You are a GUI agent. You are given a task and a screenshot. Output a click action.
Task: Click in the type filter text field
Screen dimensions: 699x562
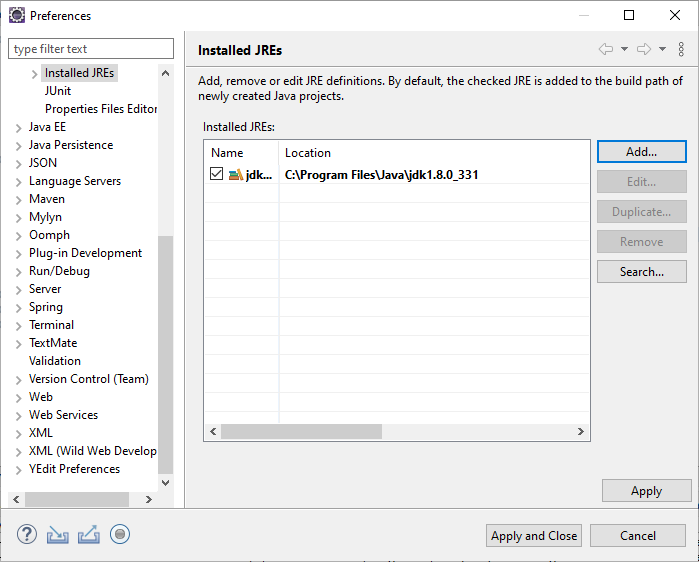(x=91, y=49)
